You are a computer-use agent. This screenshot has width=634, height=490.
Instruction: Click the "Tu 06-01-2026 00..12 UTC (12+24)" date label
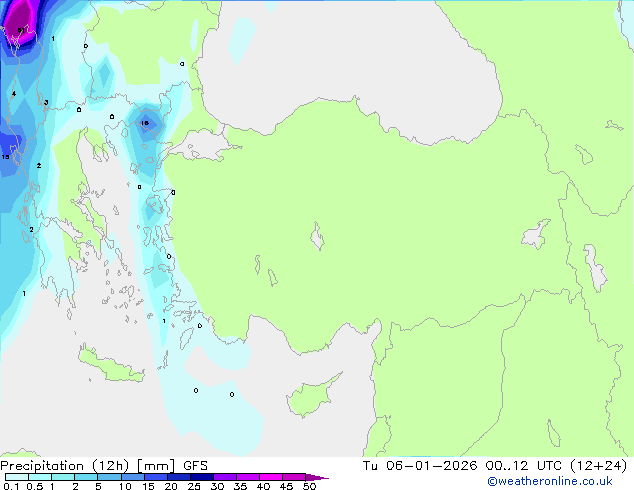click(x=495, y=466)
